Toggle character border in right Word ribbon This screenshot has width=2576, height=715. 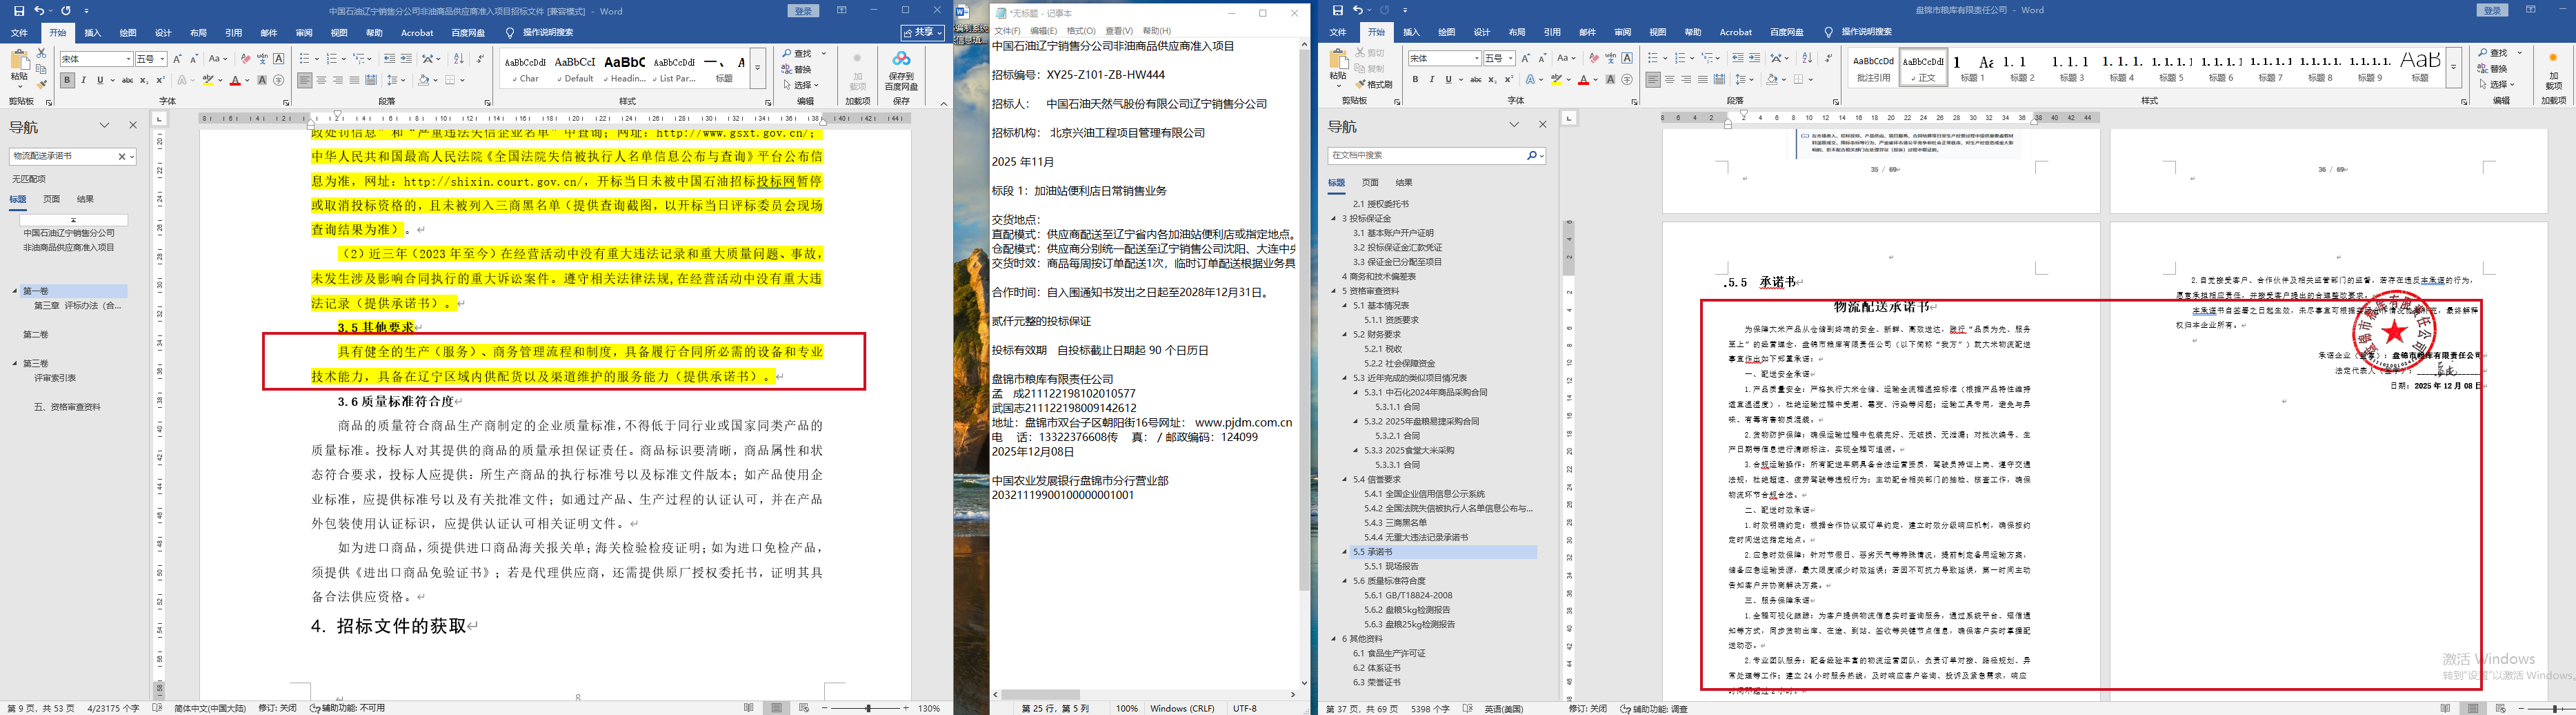click(1627, 58)
